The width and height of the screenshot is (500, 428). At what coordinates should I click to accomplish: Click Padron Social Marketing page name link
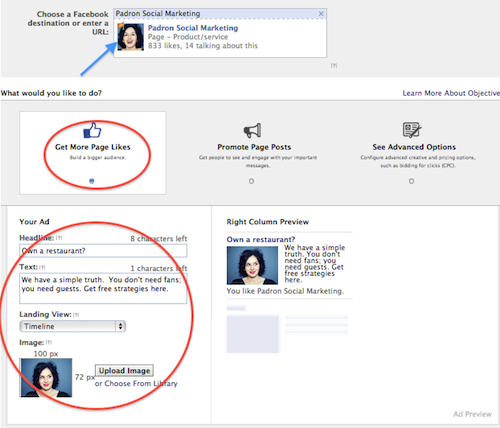coord(193,28)
